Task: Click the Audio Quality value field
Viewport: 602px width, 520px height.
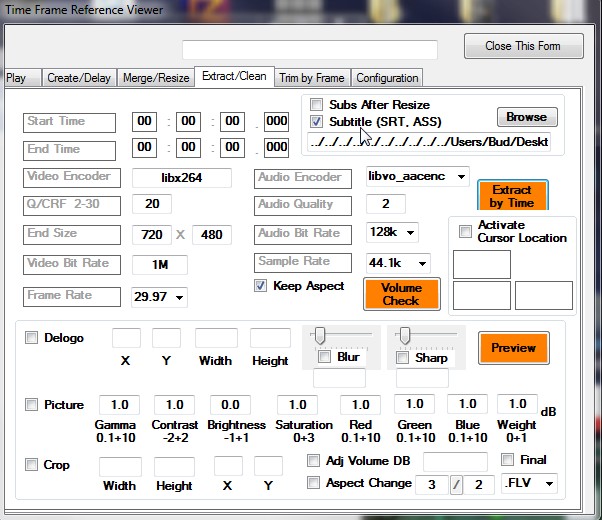Action: coord(386,204)
